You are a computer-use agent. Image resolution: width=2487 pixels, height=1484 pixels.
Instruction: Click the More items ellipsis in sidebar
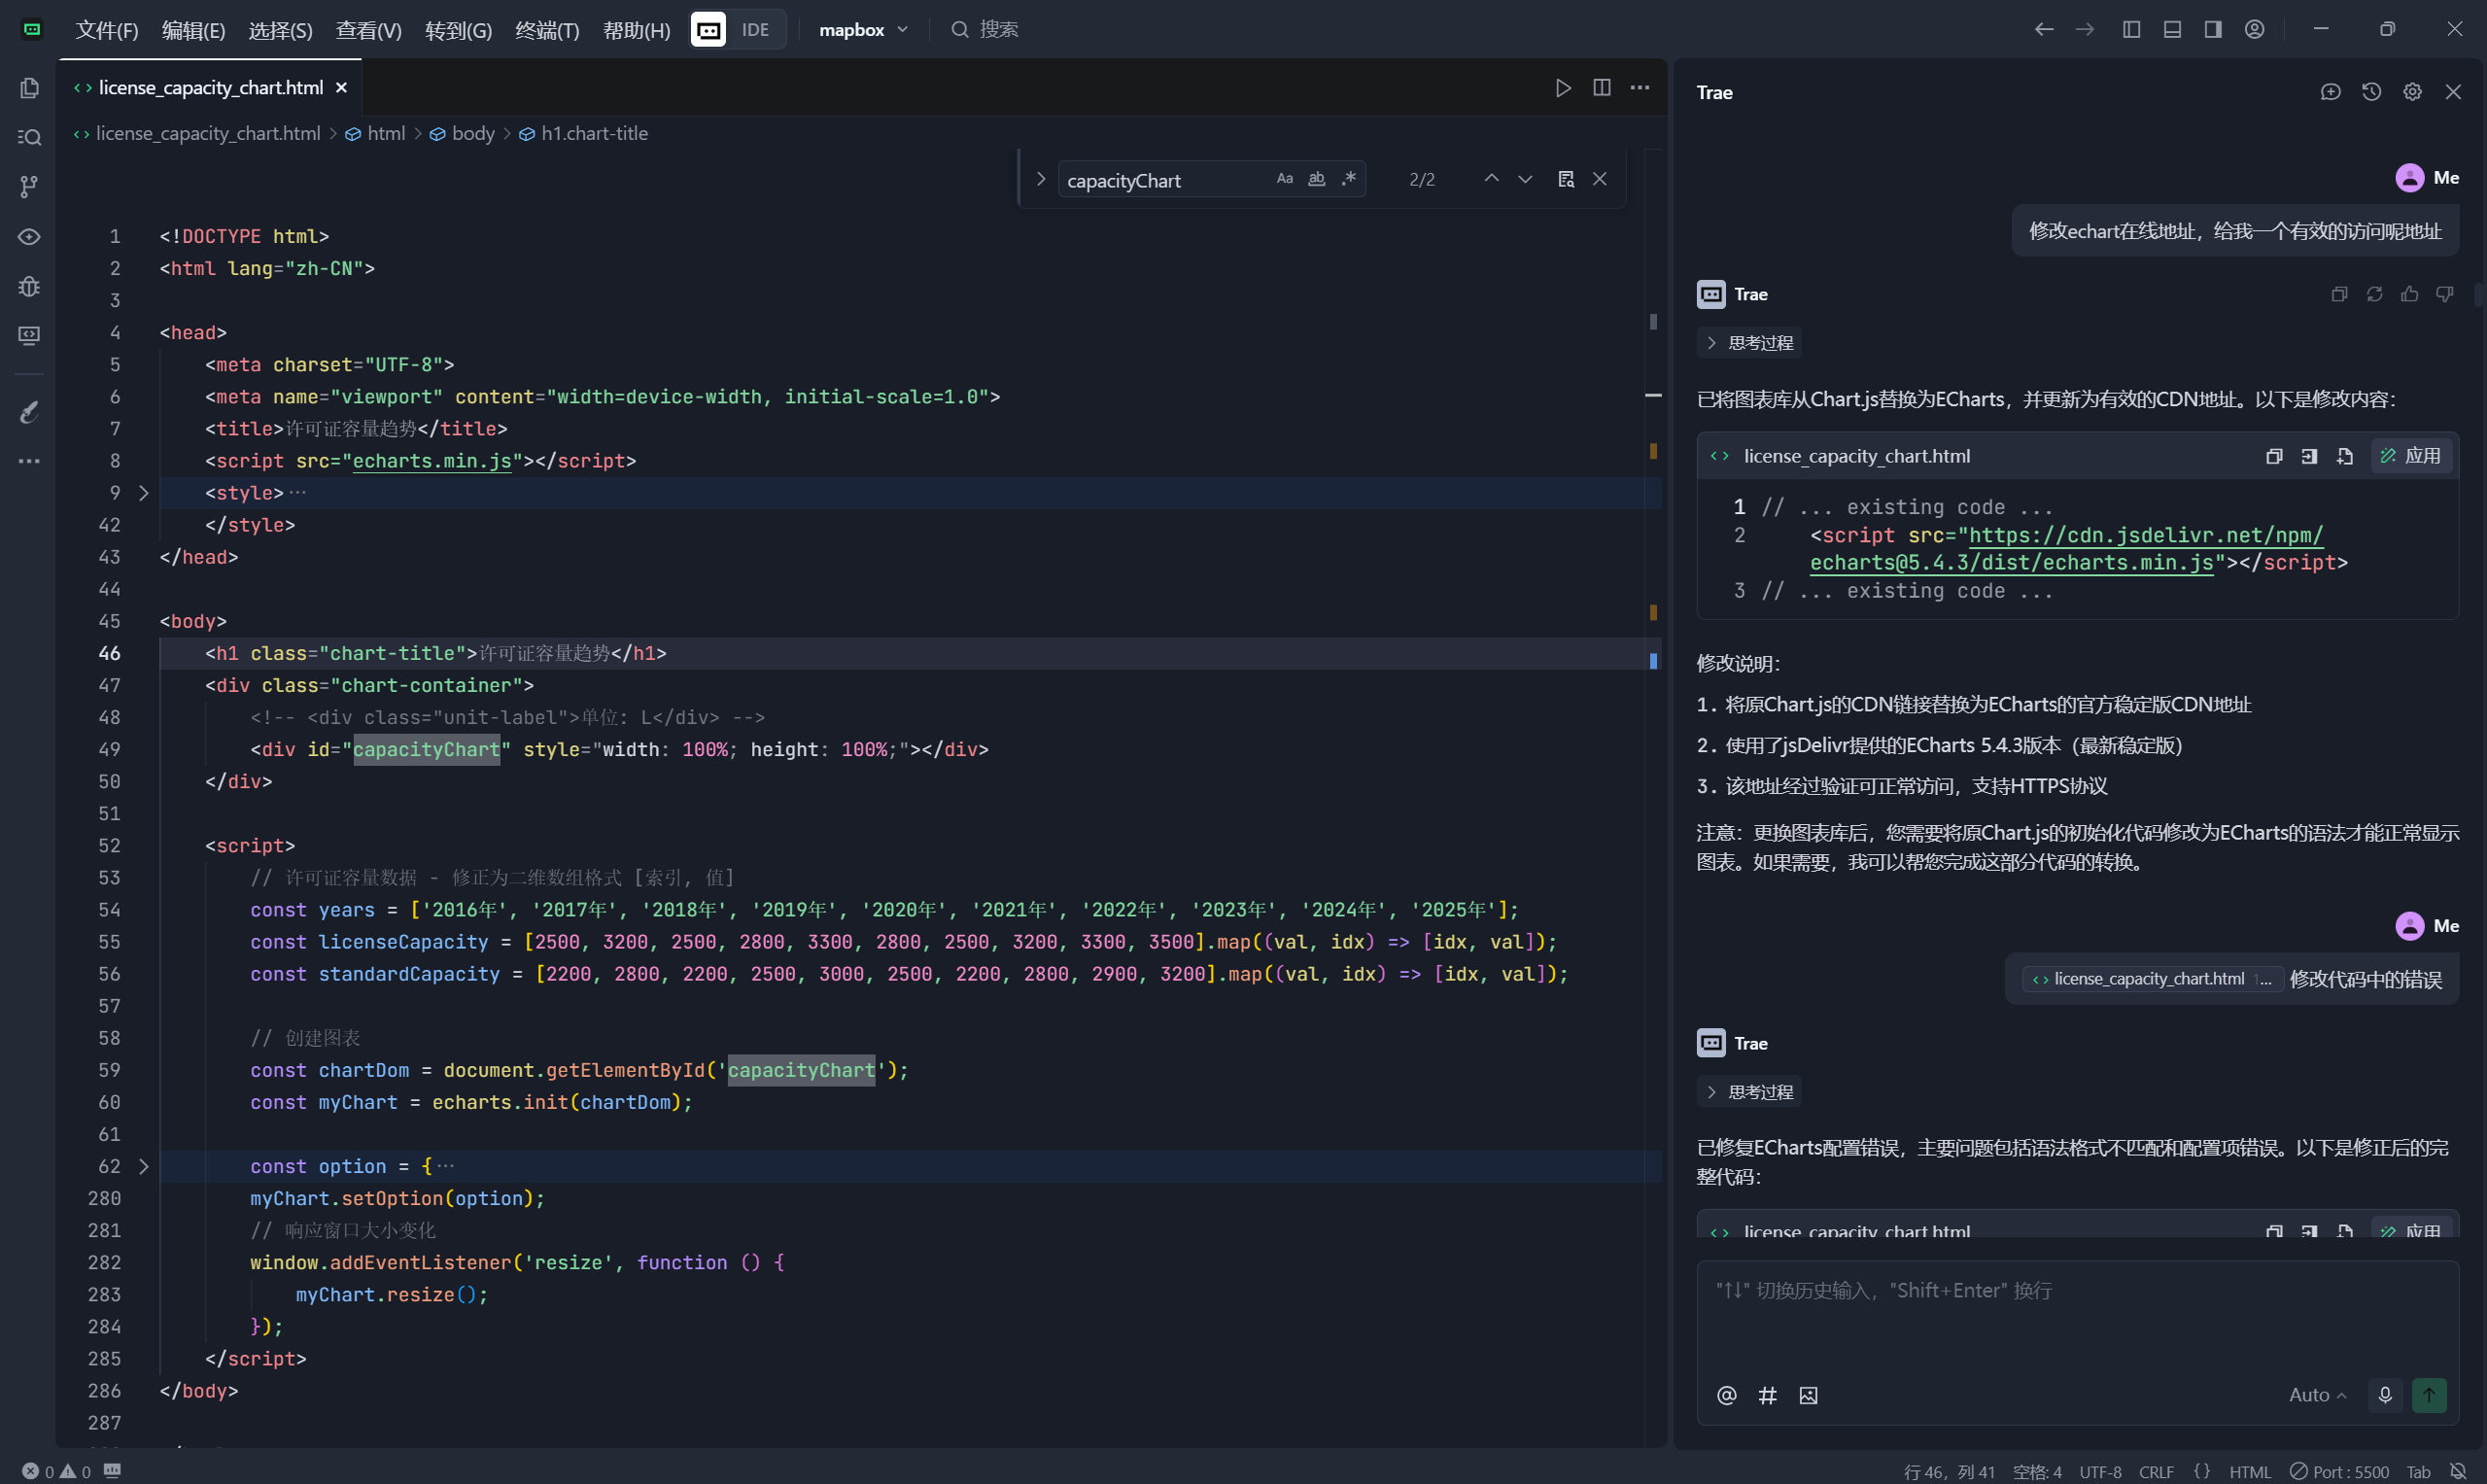29,461
